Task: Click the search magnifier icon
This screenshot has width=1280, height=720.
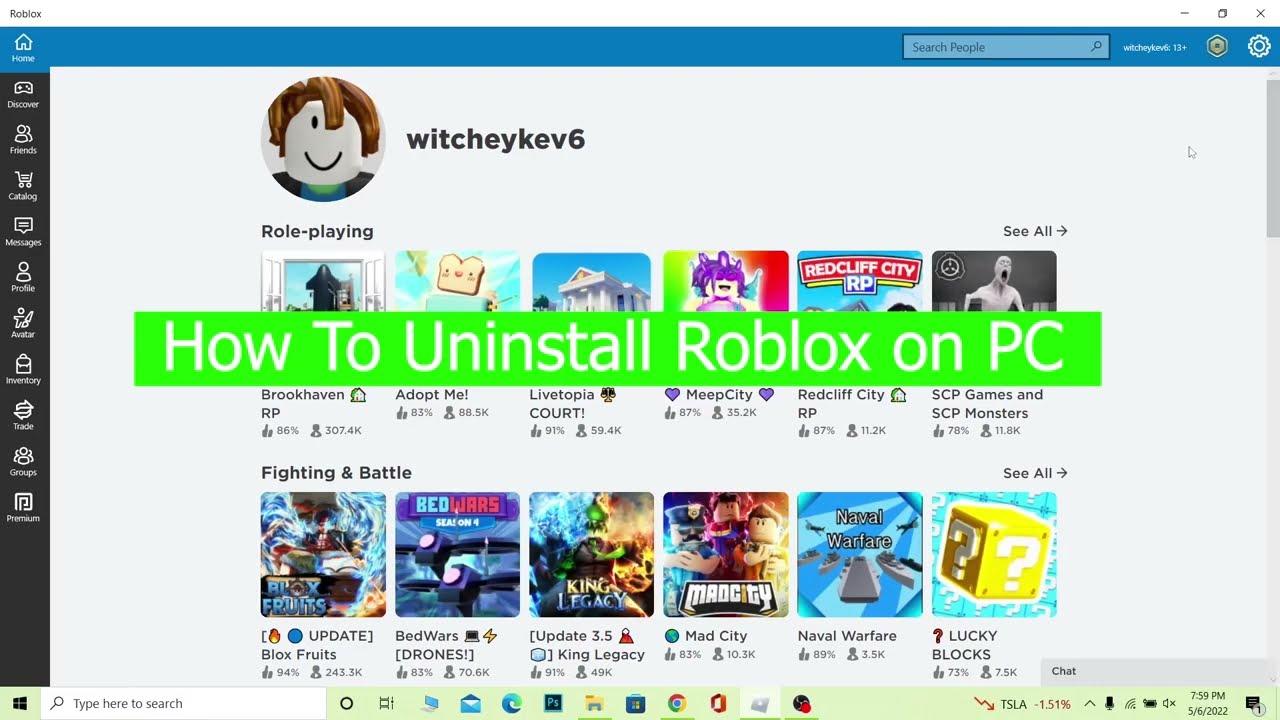Action: (1096, 47)
